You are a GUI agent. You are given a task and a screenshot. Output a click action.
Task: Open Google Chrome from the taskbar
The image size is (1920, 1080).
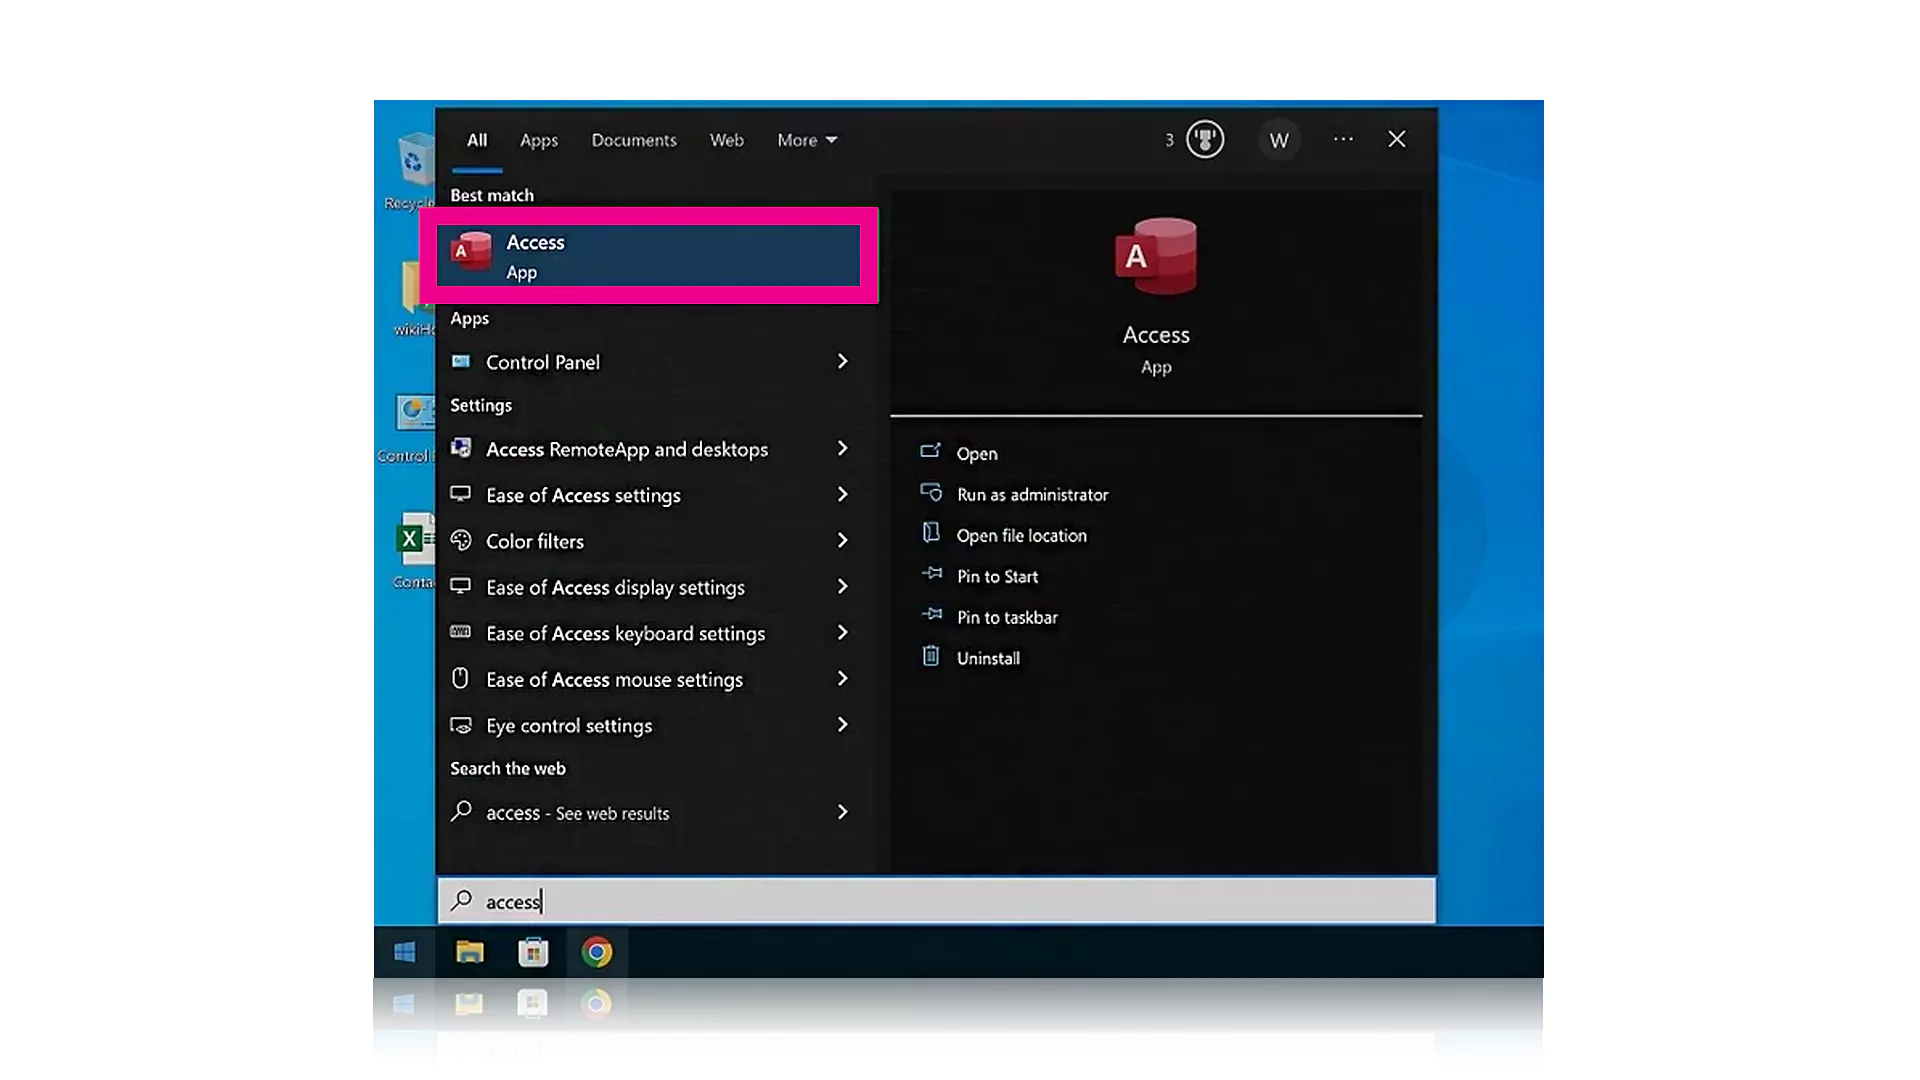tap(597, 952)
